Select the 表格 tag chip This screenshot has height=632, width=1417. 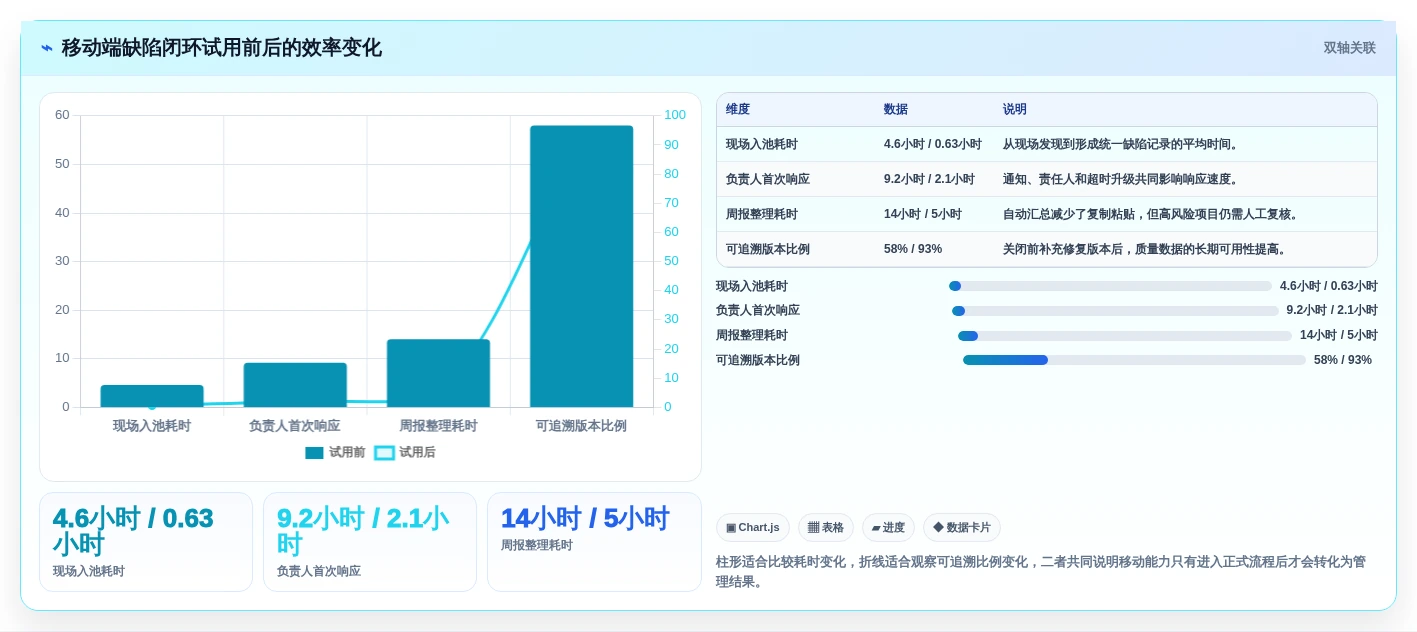pos(826,528)
